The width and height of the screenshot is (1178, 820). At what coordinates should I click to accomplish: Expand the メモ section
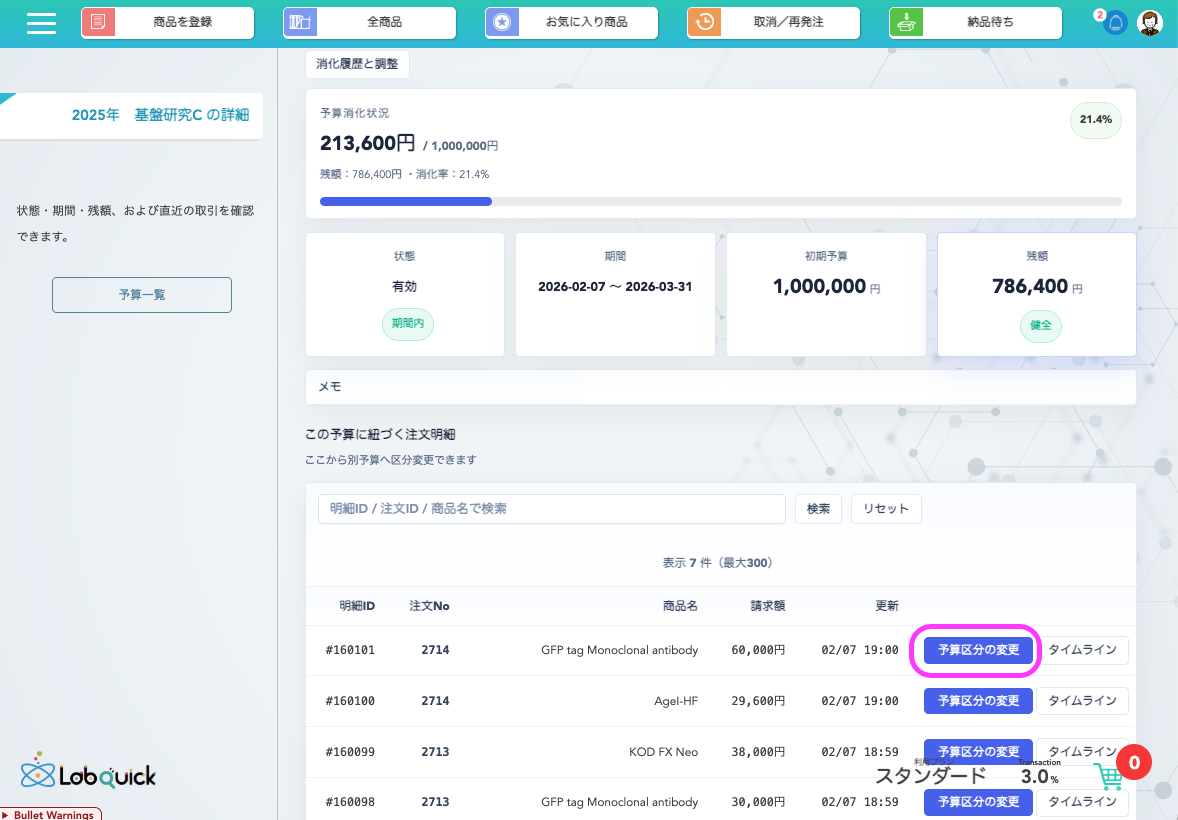pyautogui.click(x=720, y=387)
